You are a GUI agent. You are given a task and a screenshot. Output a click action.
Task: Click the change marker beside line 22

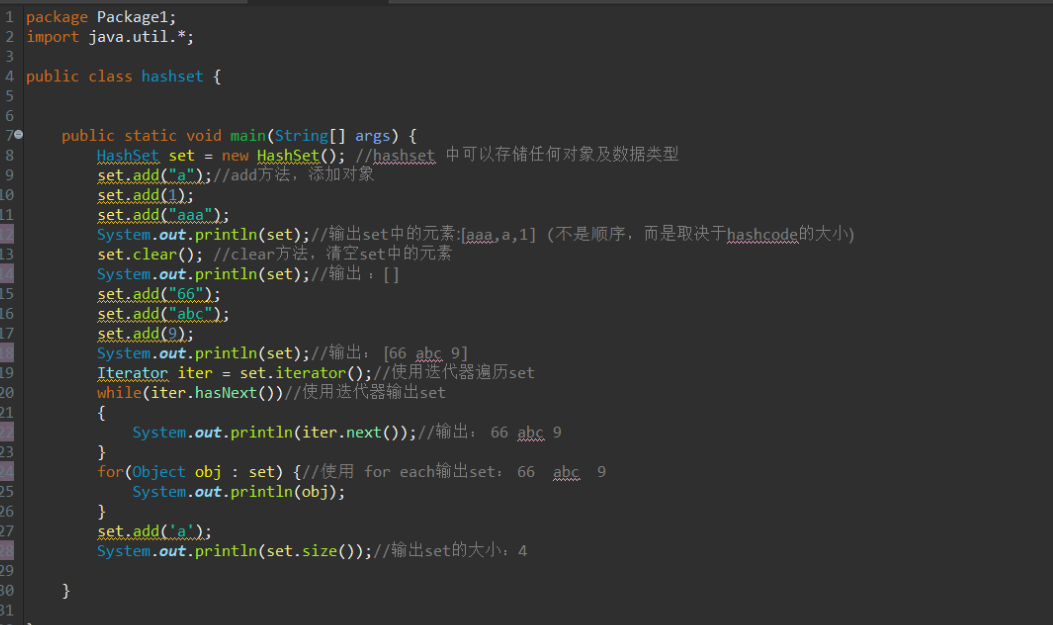(7, 432)
